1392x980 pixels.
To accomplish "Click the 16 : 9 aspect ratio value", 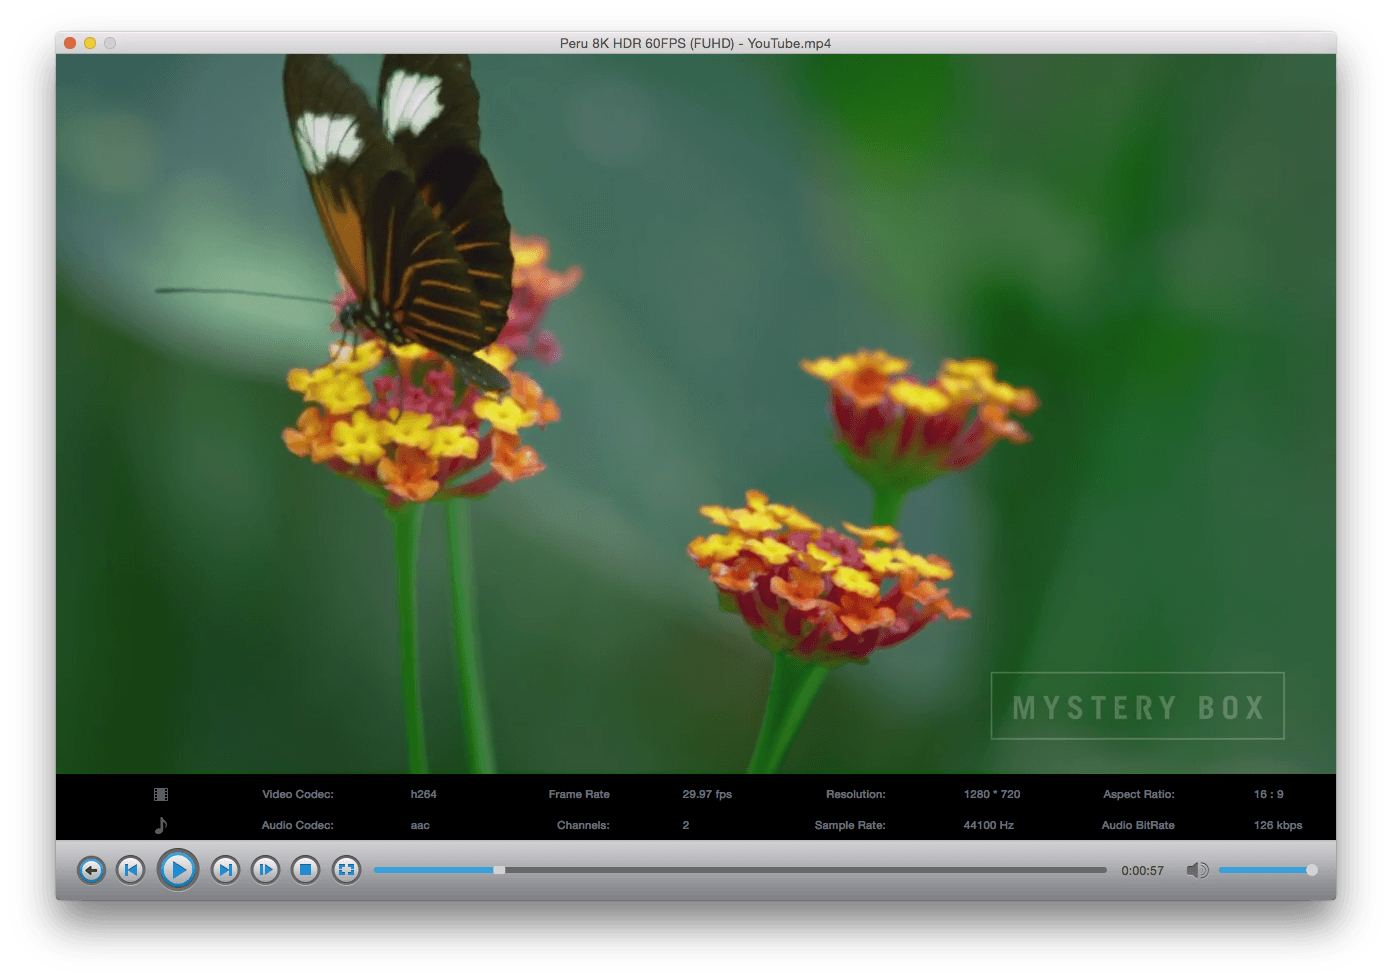I will click(x=1268, y=794).
